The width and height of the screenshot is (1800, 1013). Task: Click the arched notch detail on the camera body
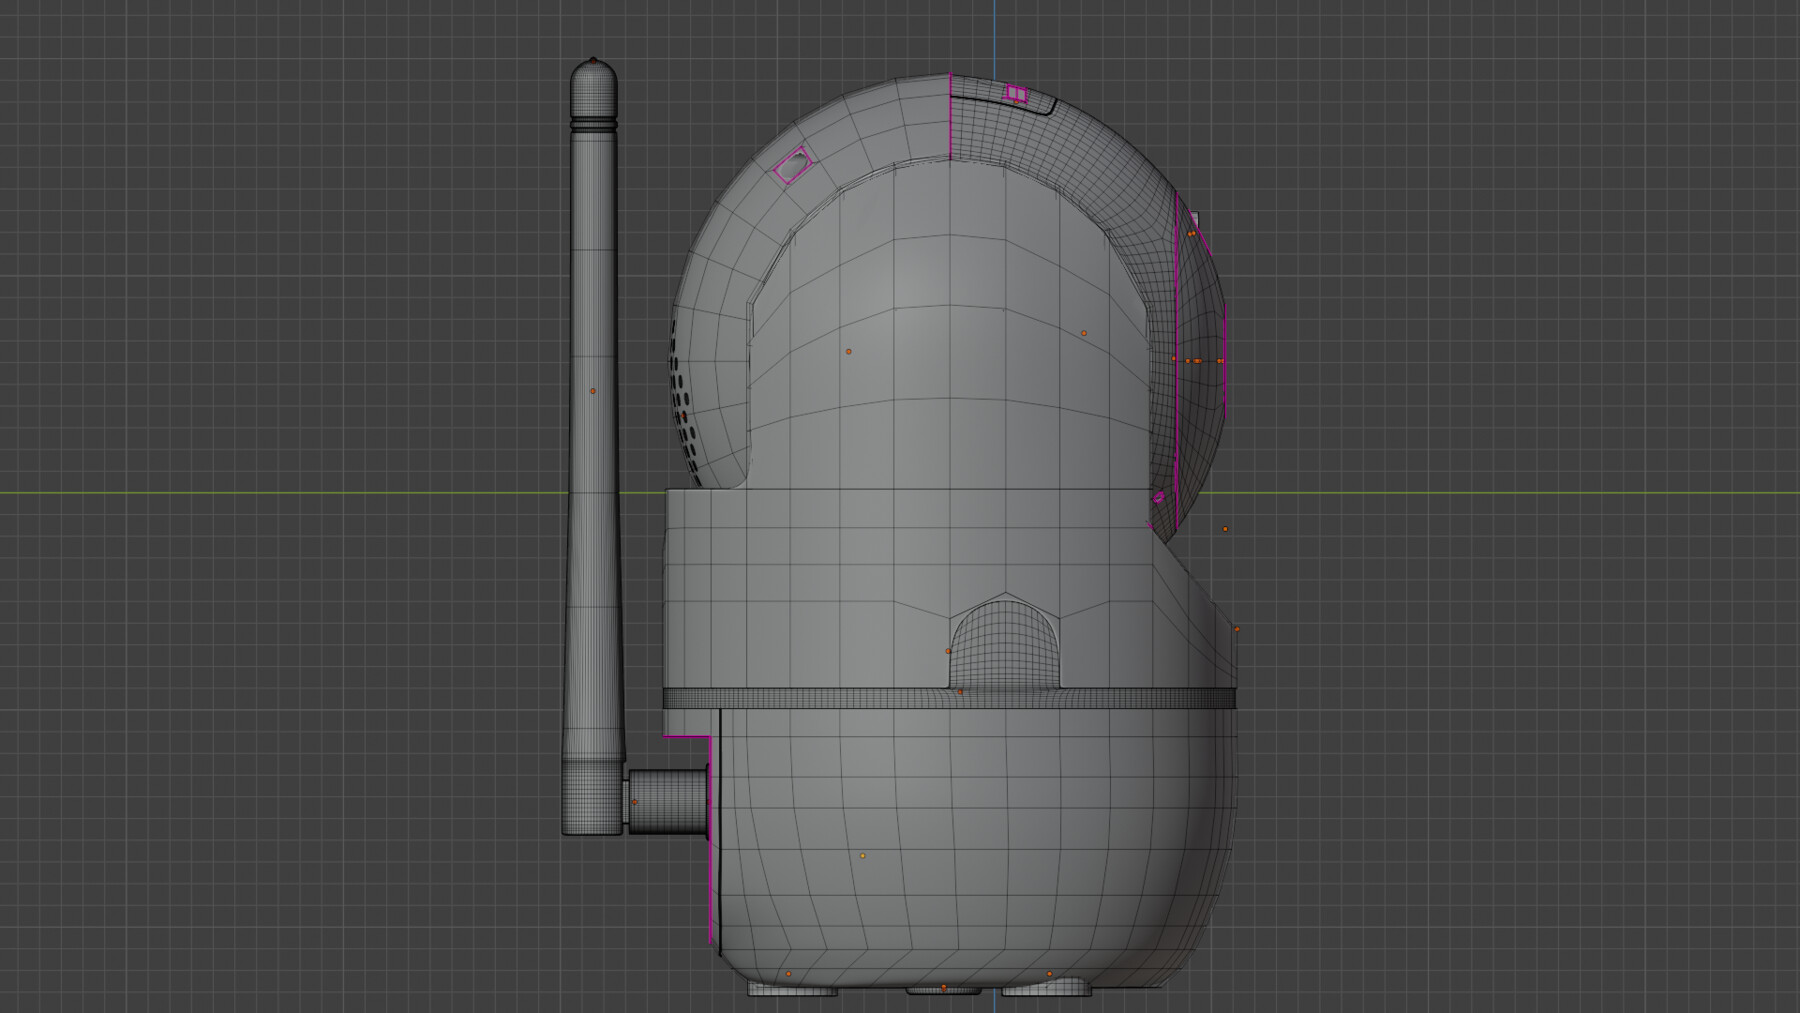click(1003, 645)
